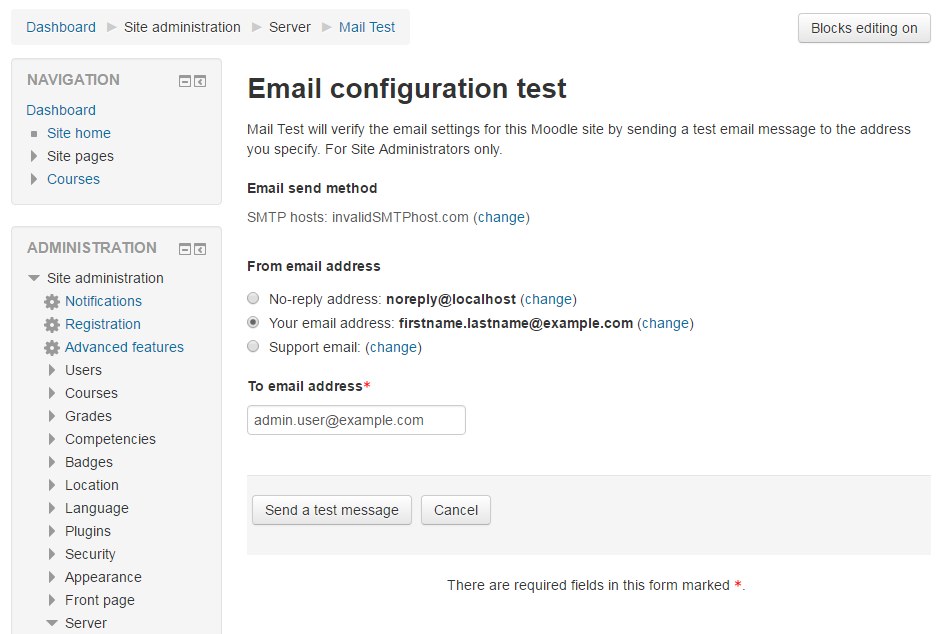Image resolution: width=940 pixels, height=634 pixels.
Task: Click the gear icon beside Notifications
Action: tap(52, 301)
